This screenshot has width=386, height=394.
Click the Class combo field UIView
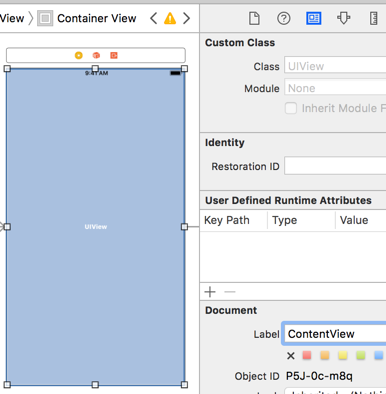pos(335,66)
